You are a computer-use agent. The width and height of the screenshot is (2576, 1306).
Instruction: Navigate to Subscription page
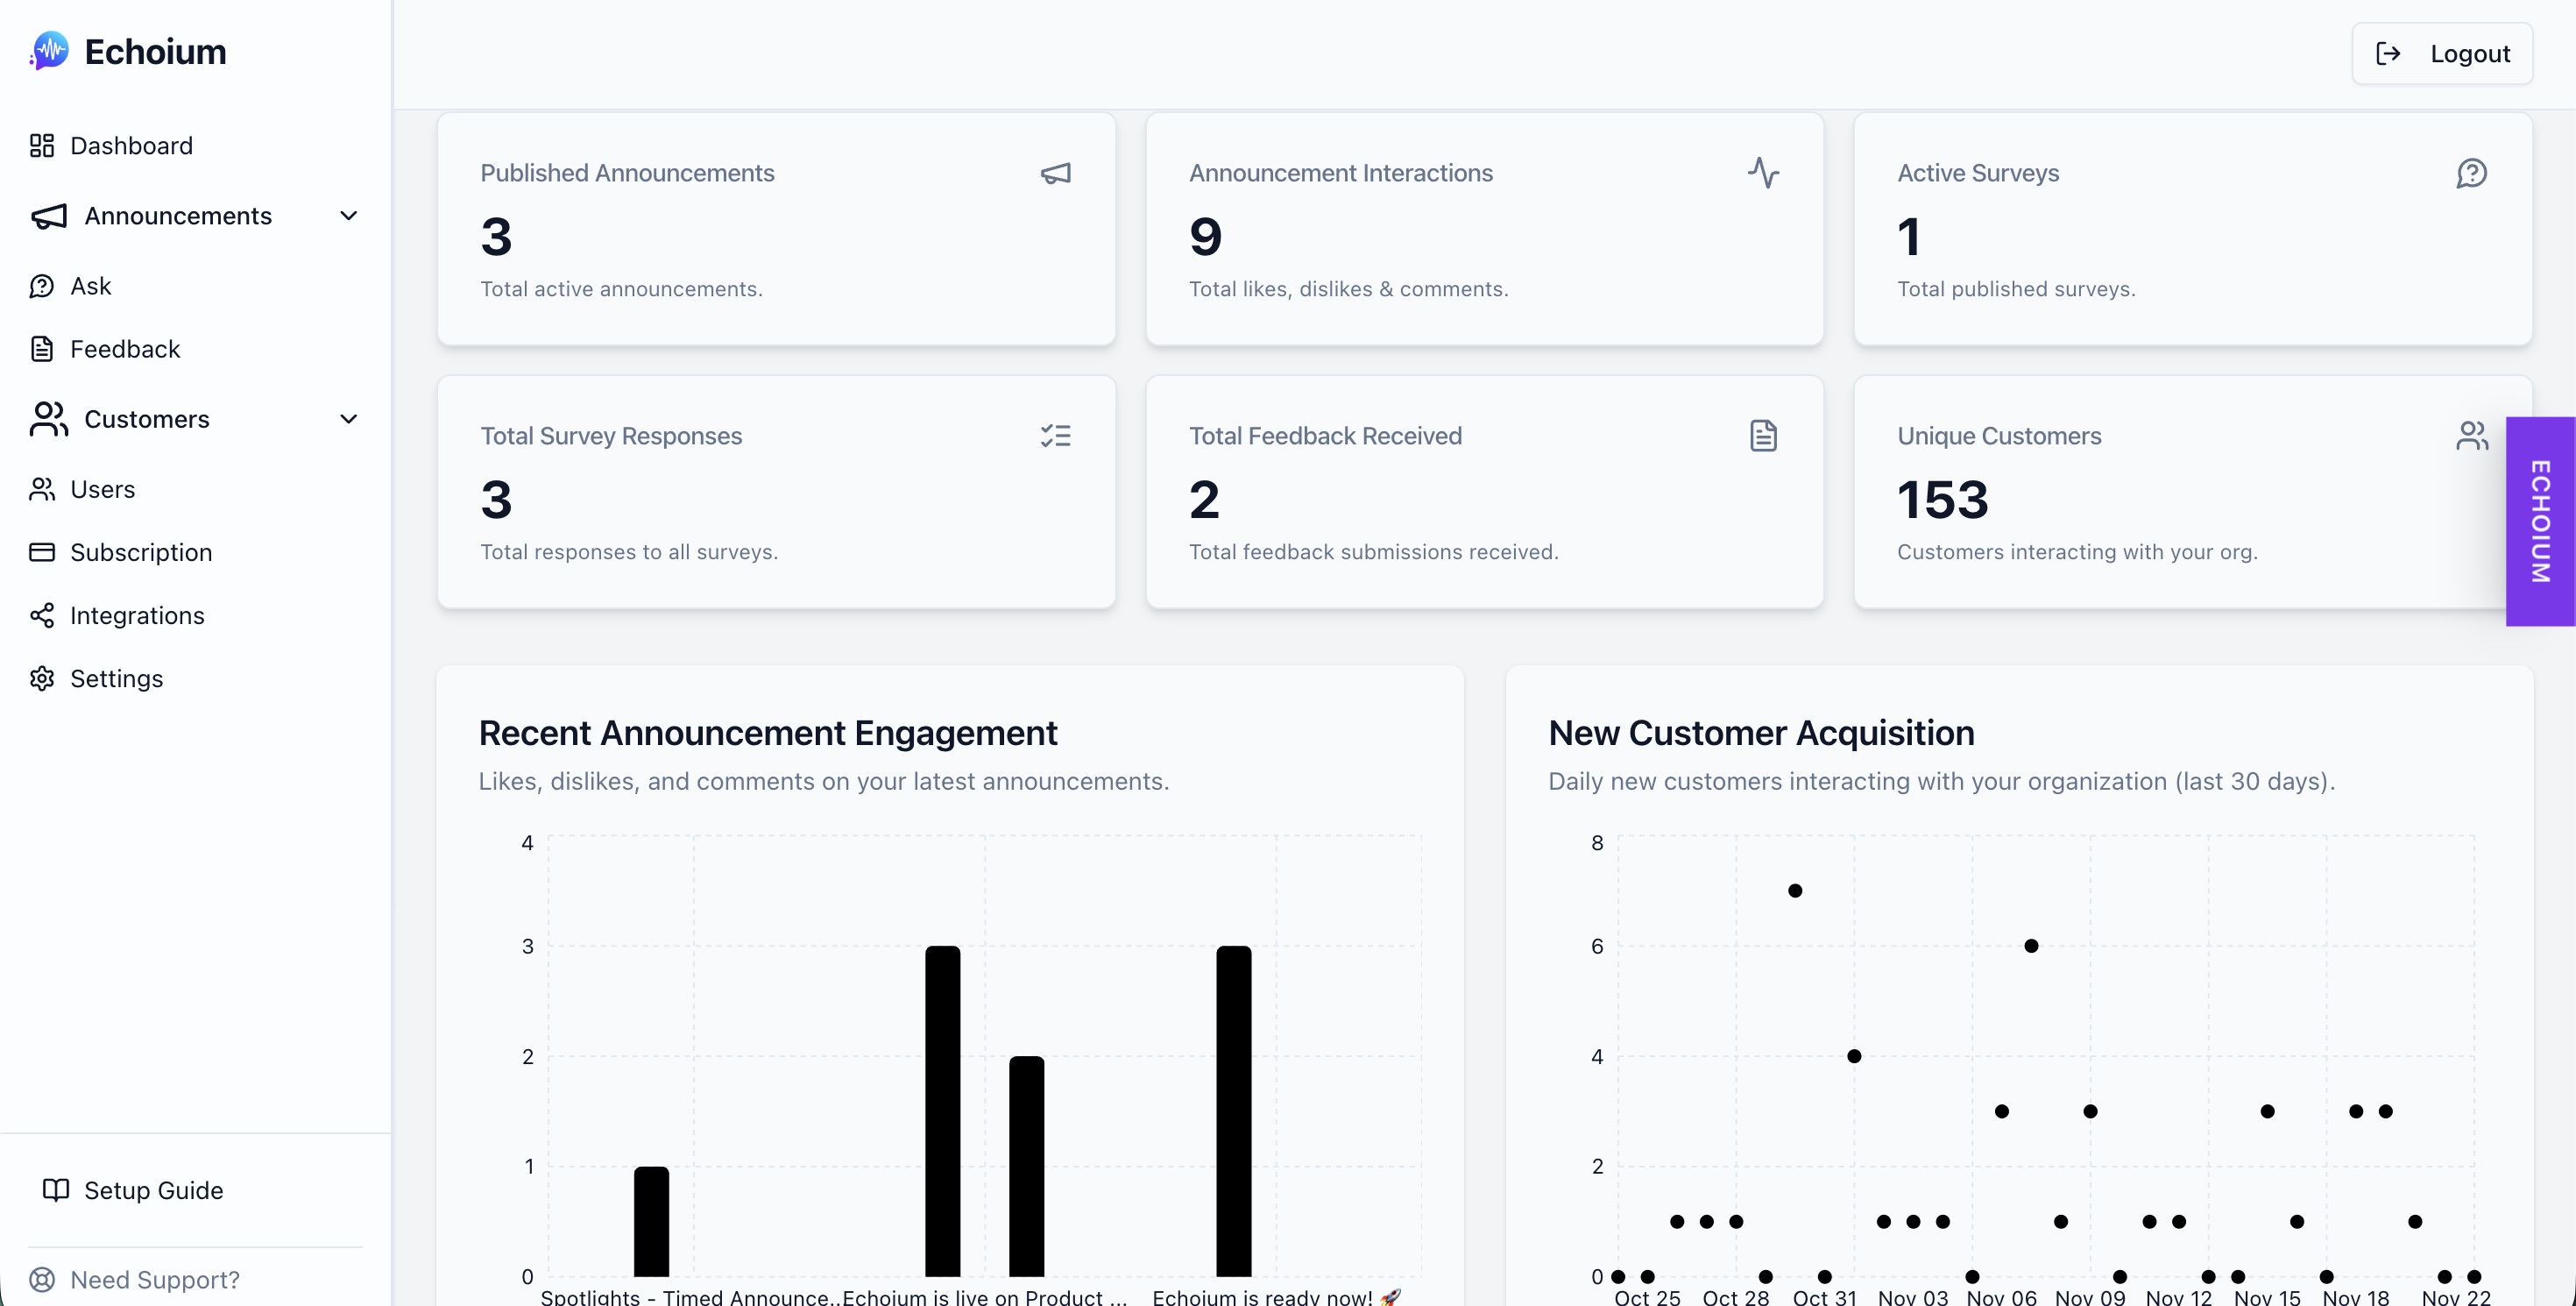pos(141,552)
